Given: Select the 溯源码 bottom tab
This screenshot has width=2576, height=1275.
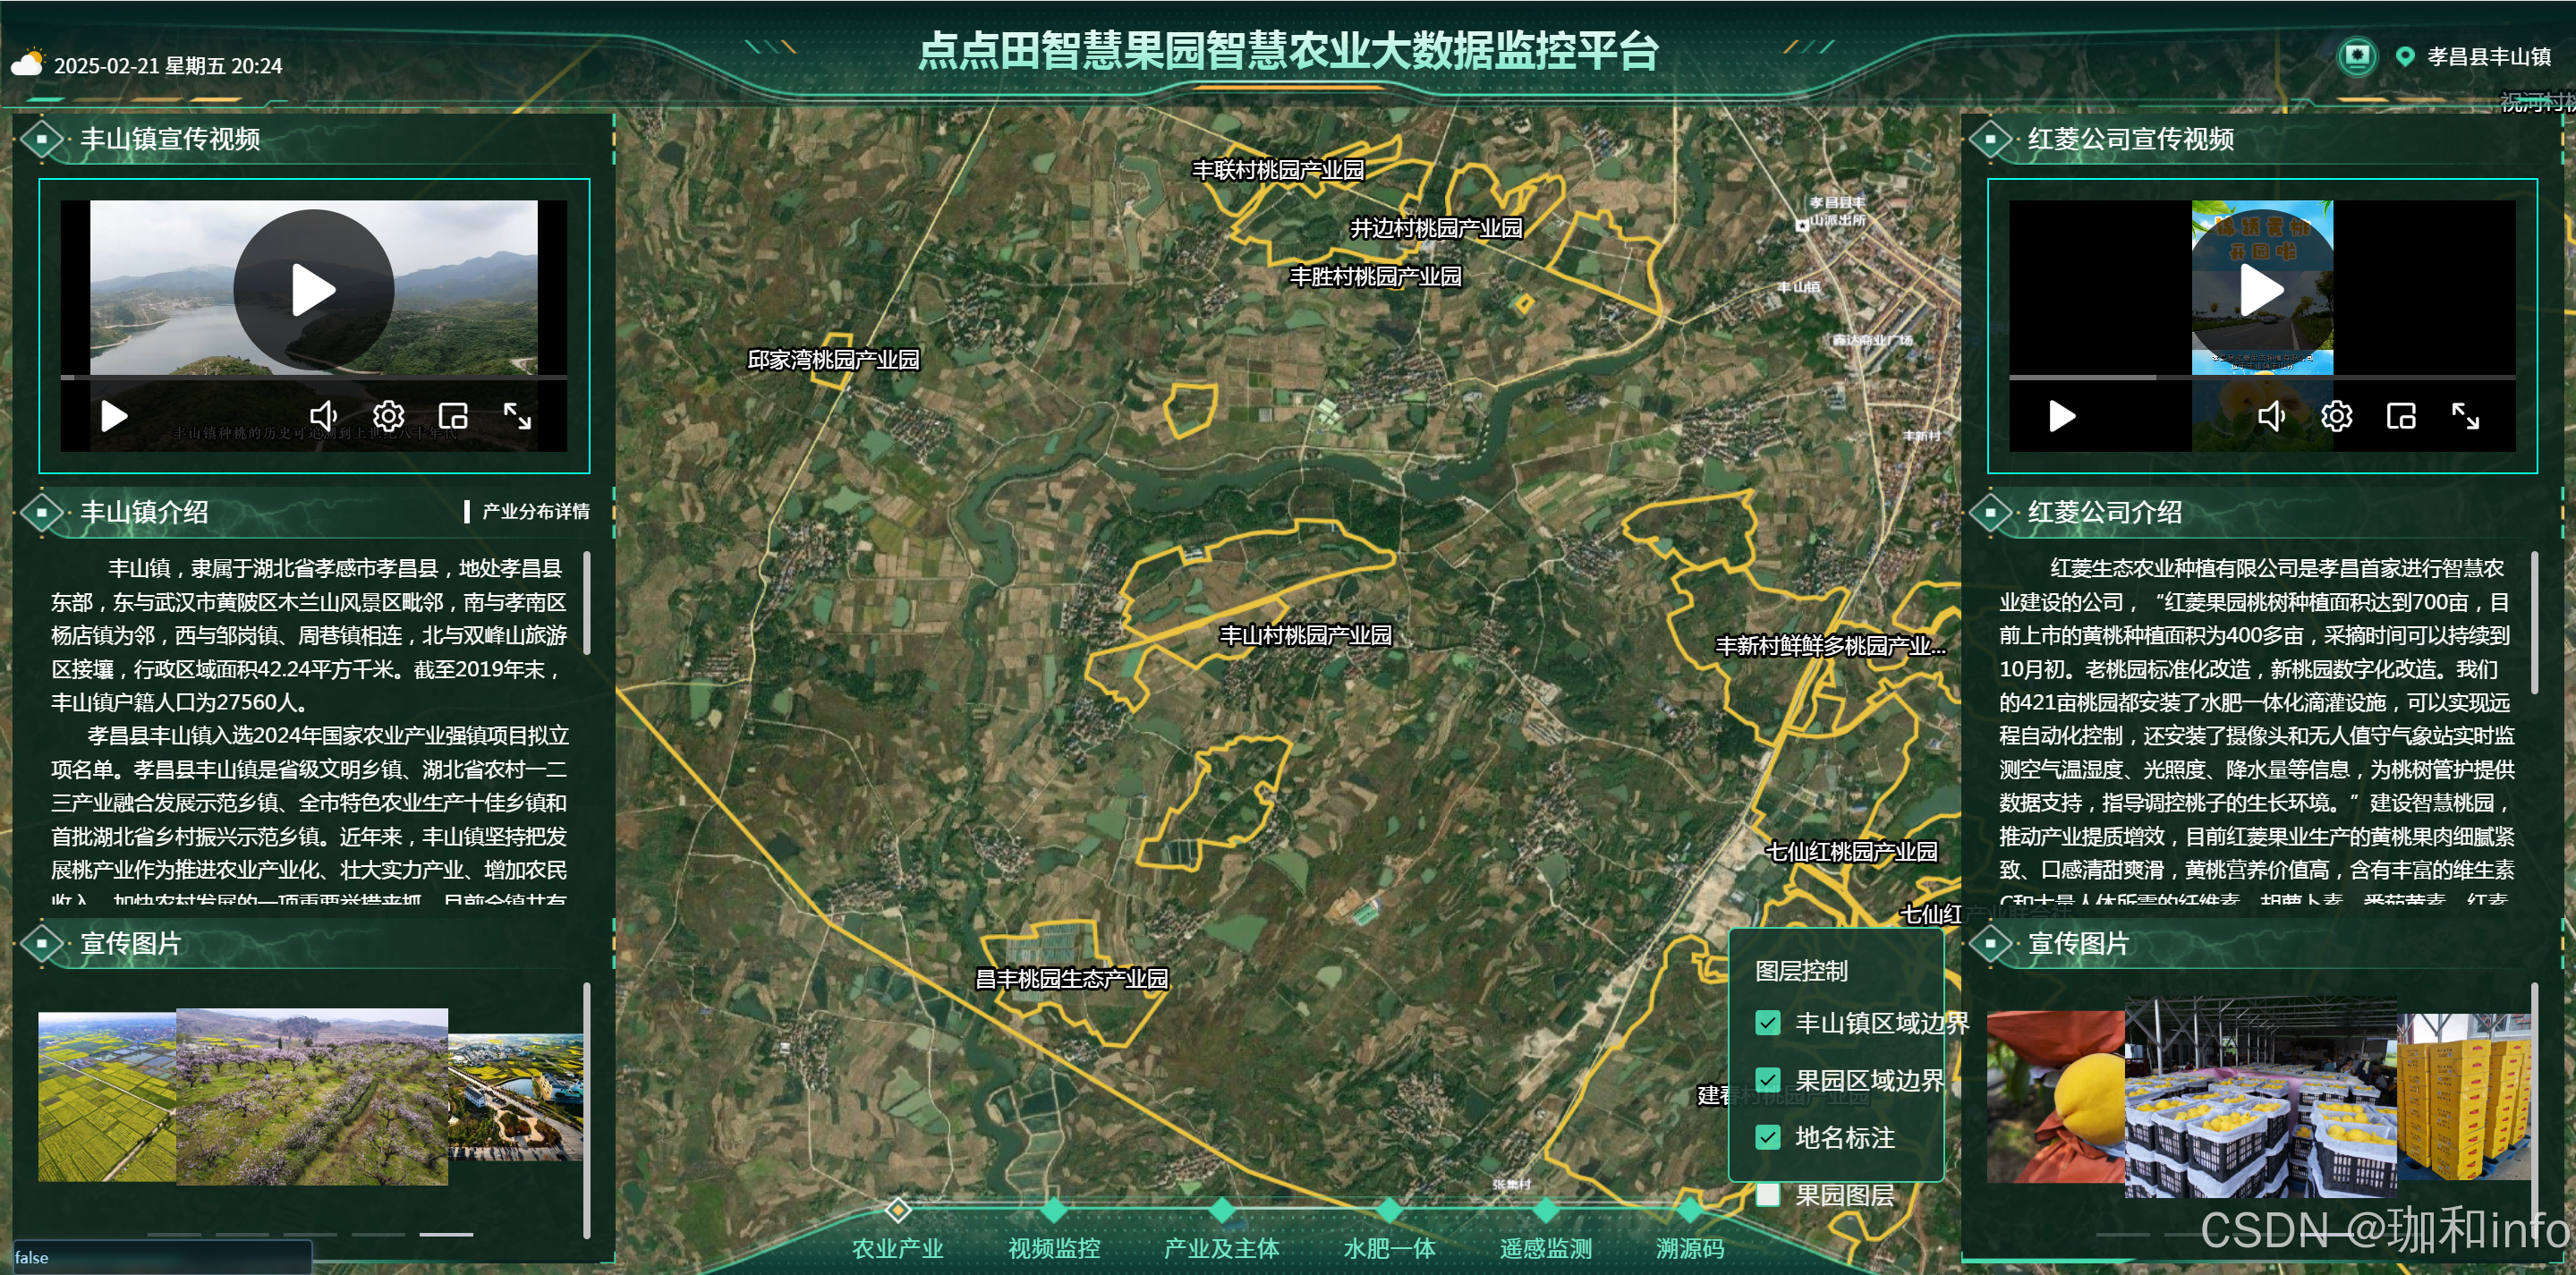Looking at the screenshot, I should point(1689,1247).
